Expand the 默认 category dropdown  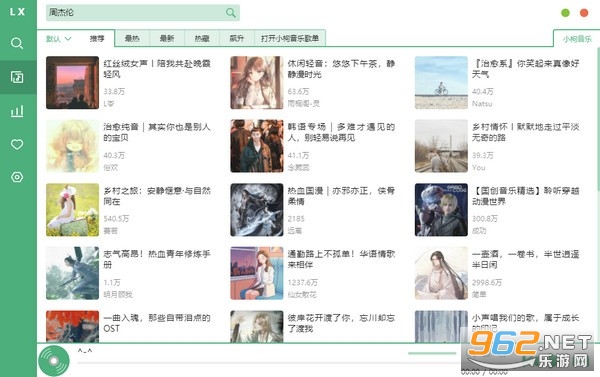click(59, 39)
